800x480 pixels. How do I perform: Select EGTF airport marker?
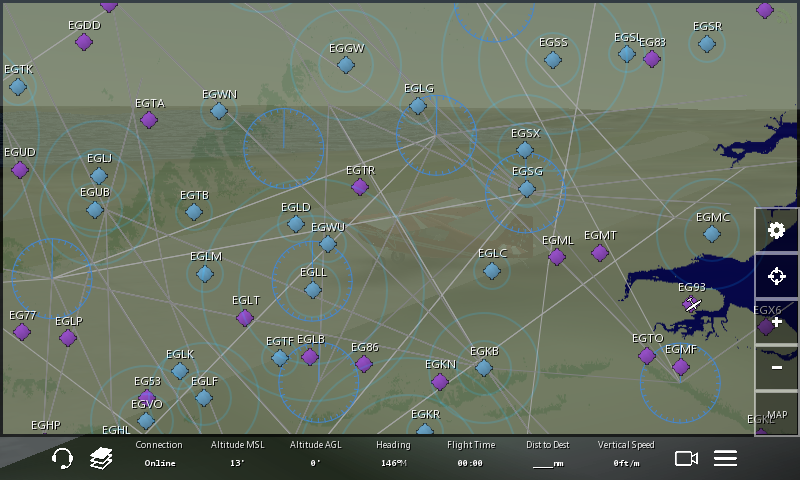(280, 358)
